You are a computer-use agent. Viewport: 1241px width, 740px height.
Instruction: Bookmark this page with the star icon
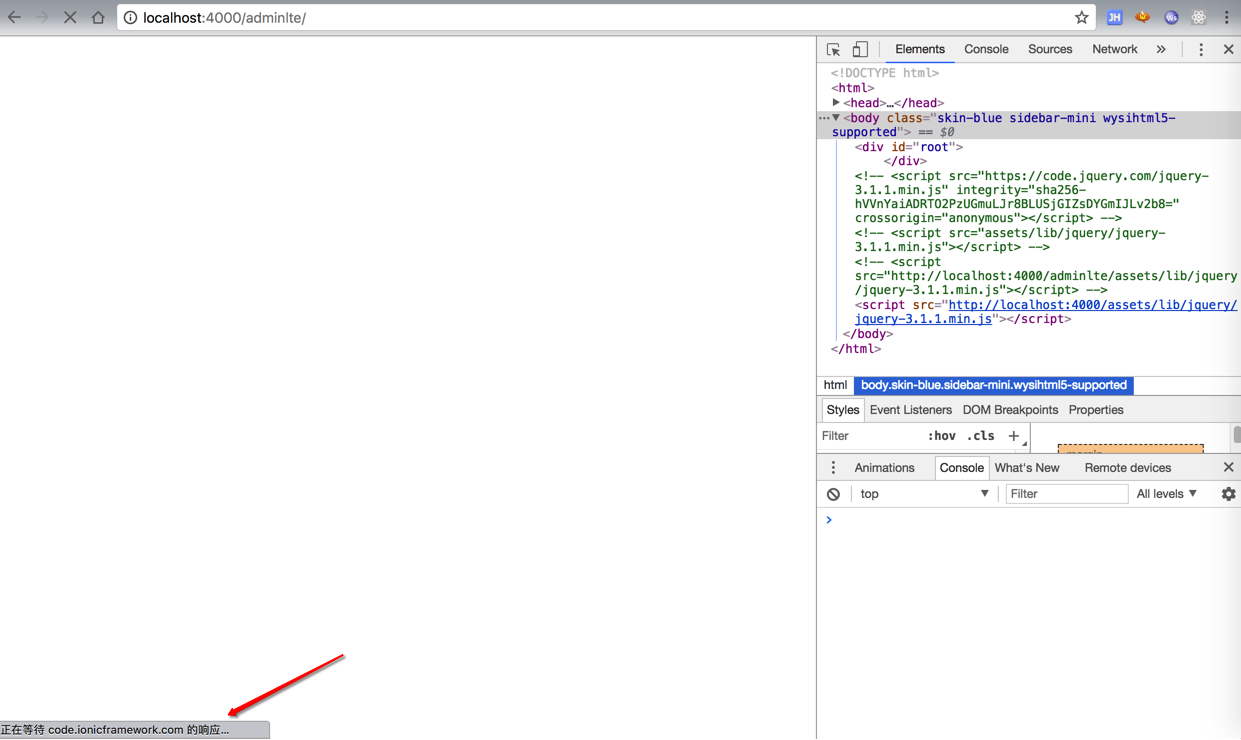point(1081,17)
